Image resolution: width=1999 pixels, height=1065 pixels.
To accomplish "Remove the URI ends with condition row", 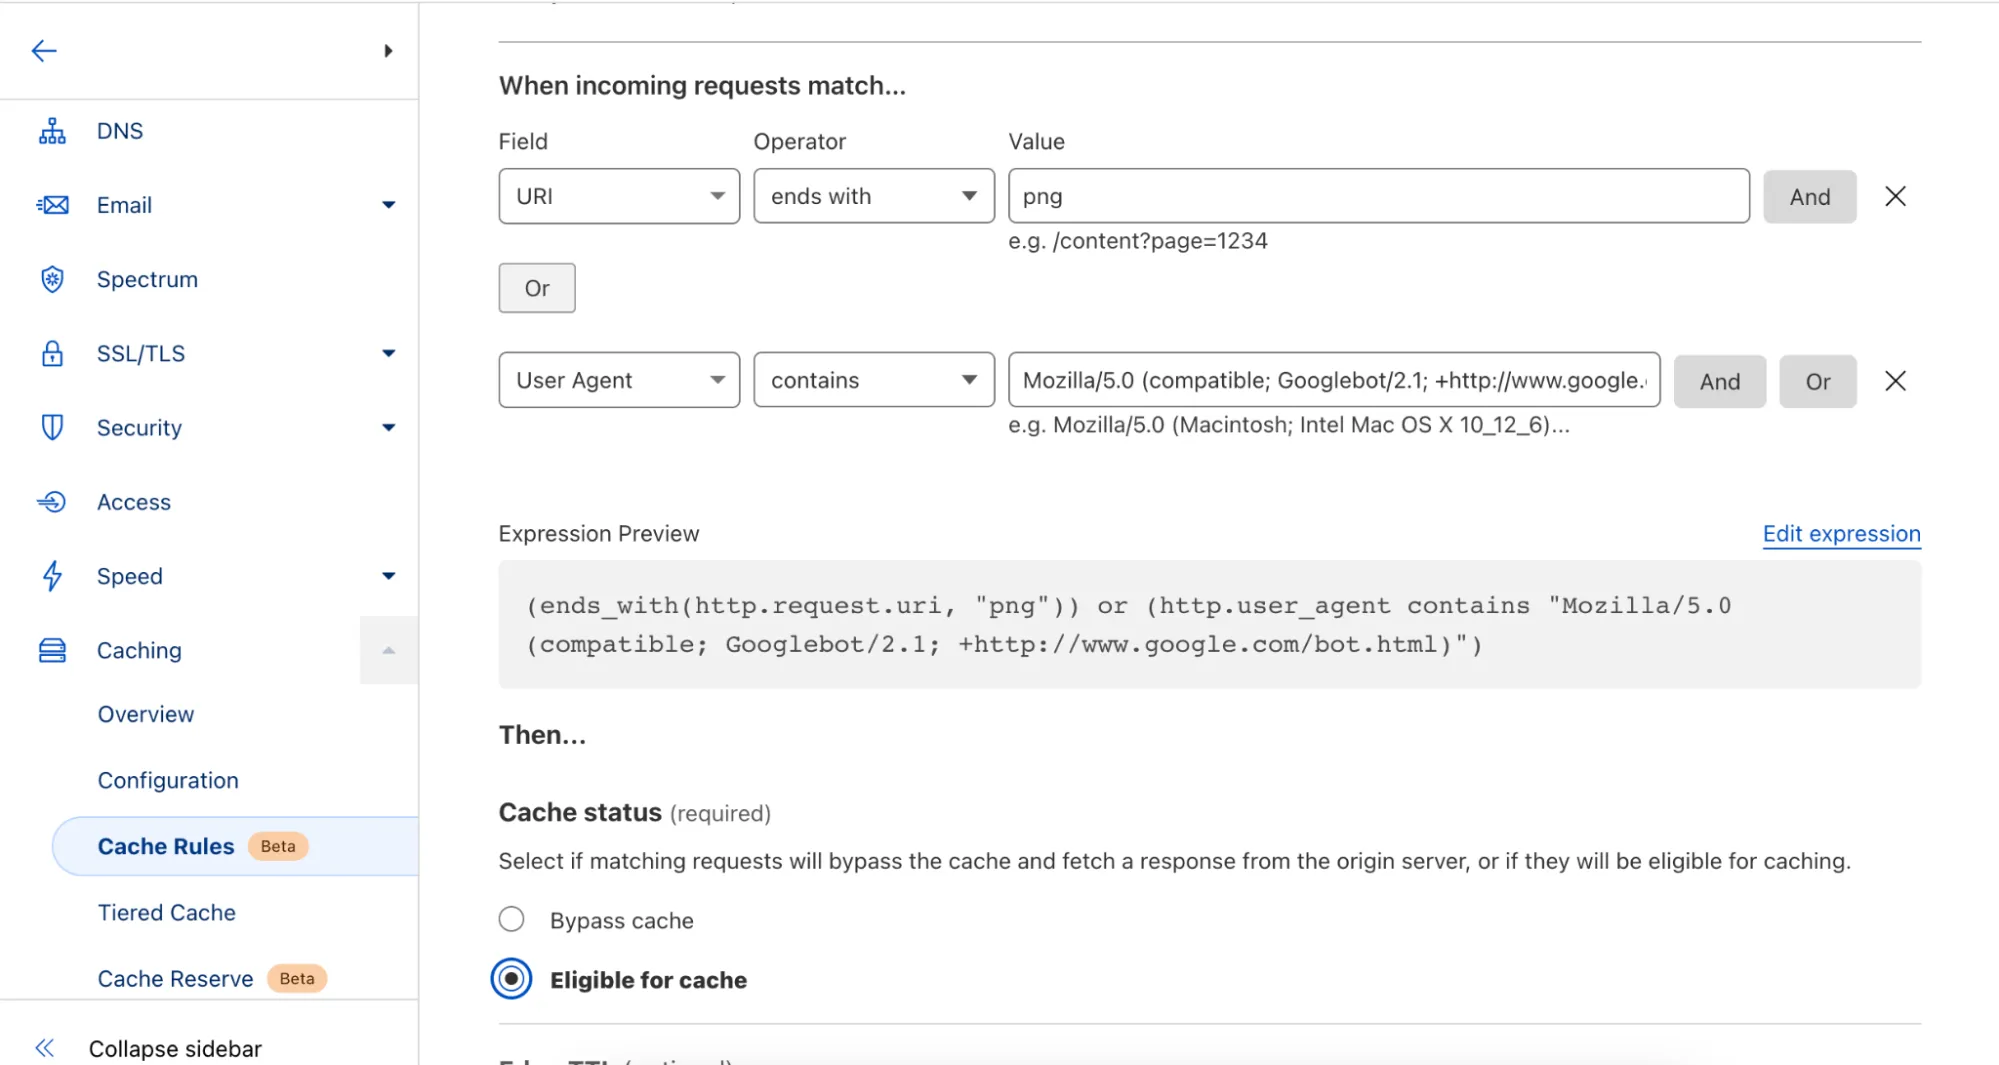I will 1895,197.
